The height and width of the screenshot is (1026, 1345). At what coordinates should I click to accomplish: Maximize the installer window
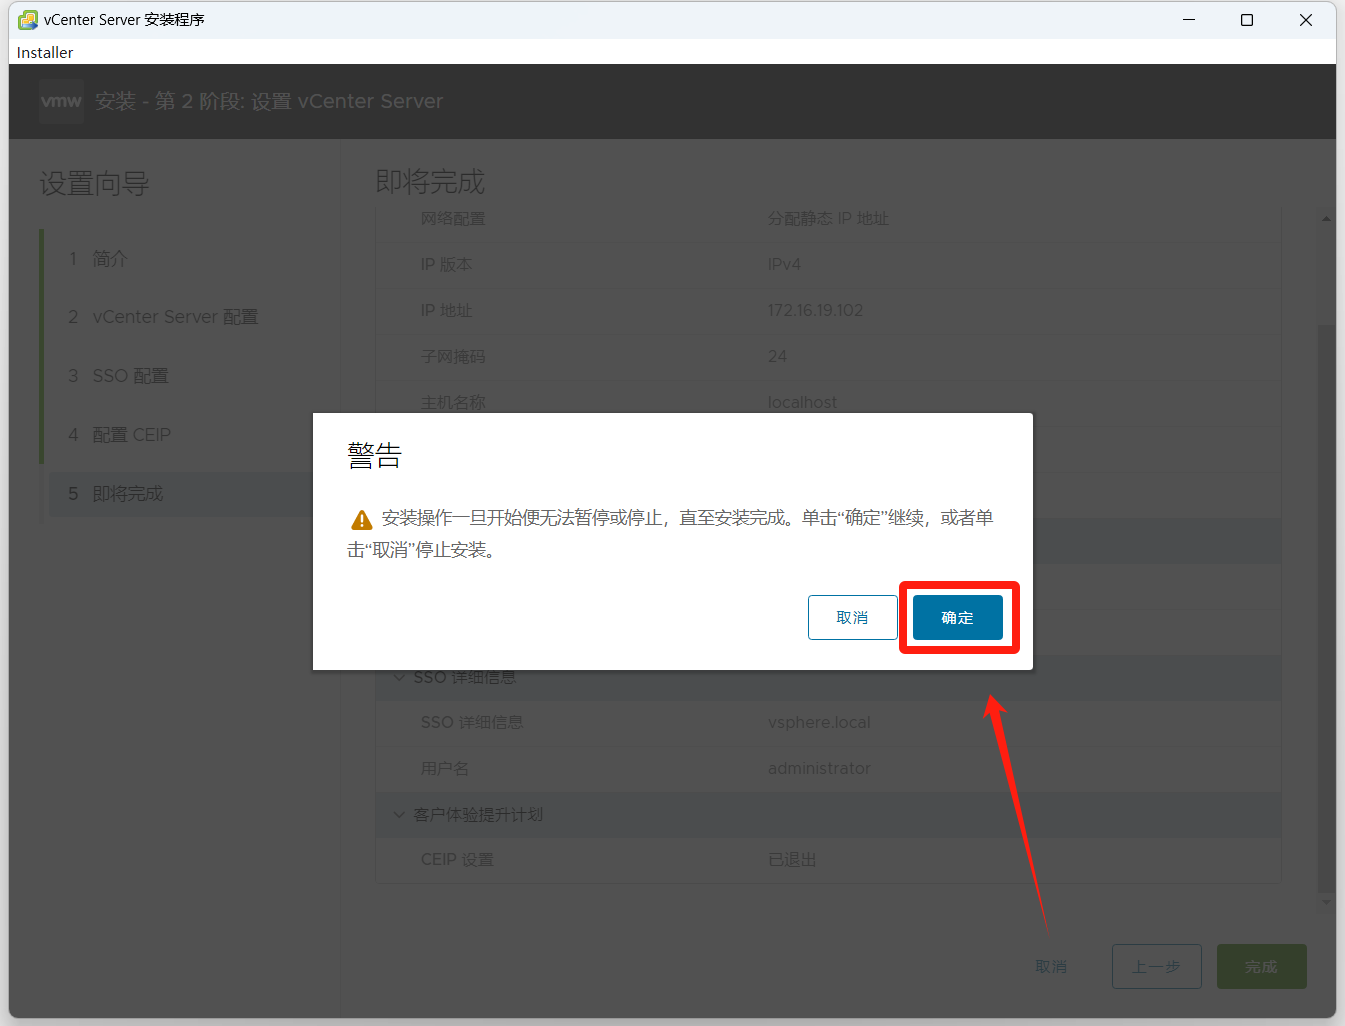point(1247,20)
